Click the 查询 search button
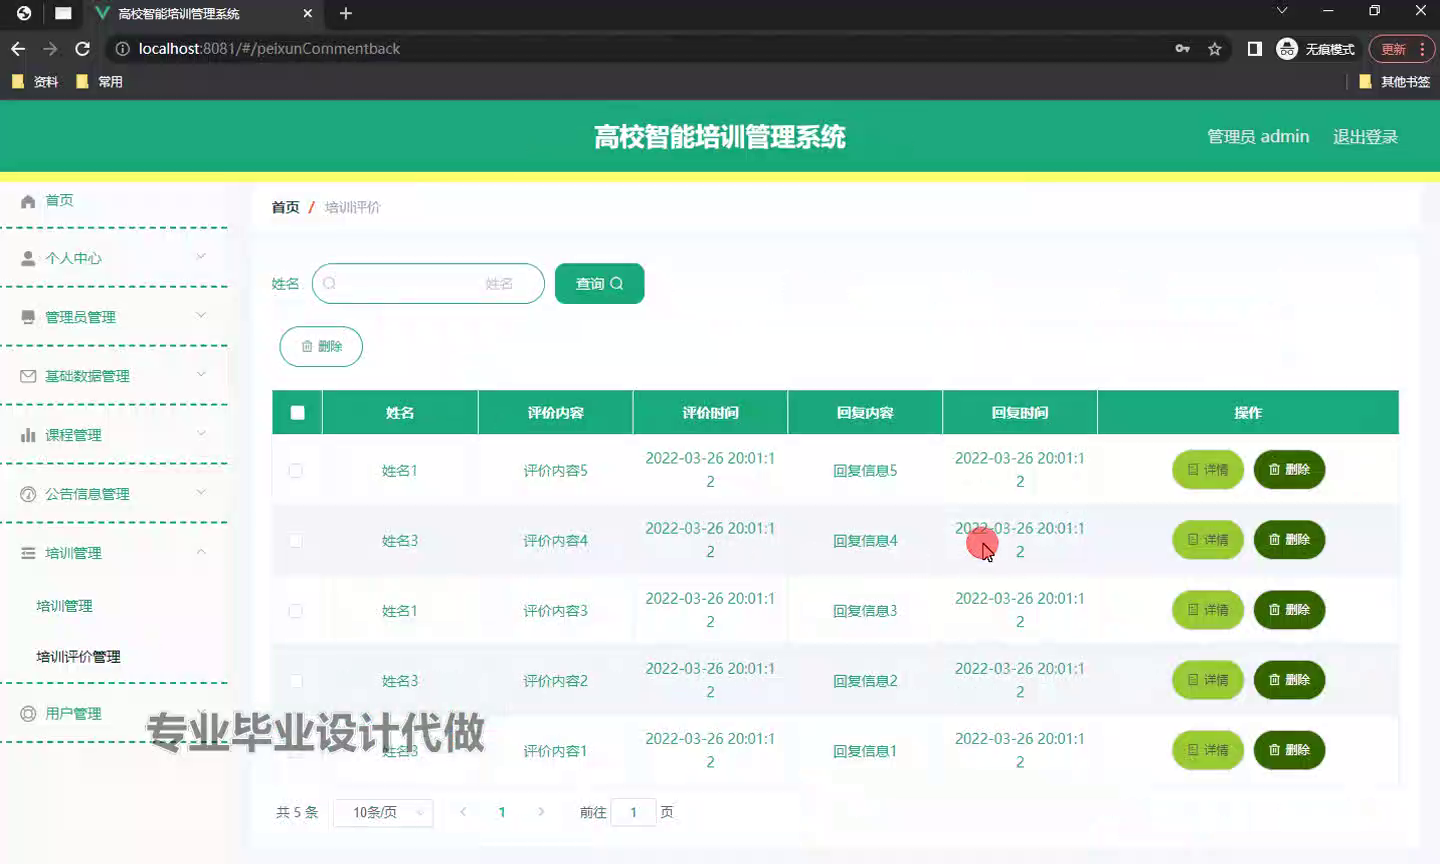Viewport: 1440px width, 864px height. point(599,284)
